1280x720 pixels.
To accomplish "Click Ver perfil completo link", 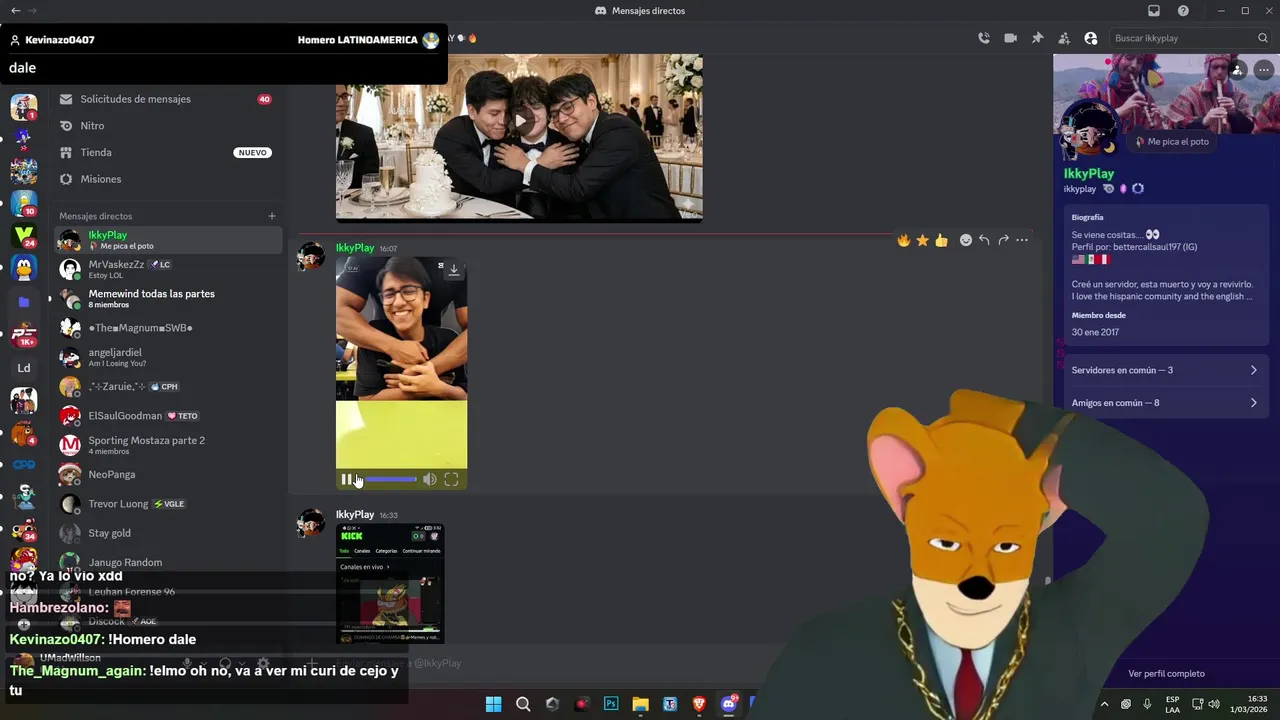I will pyautogui.click(x=1166, y=674).
